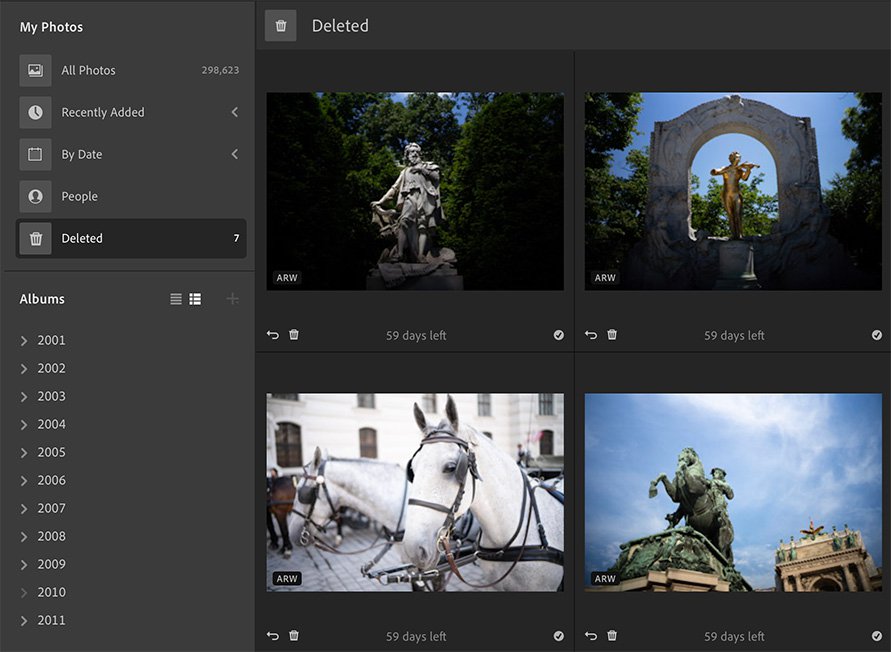Expand the Recently Added chevron
This screenshot has height=652, width=891.
[x=235, y=112]
